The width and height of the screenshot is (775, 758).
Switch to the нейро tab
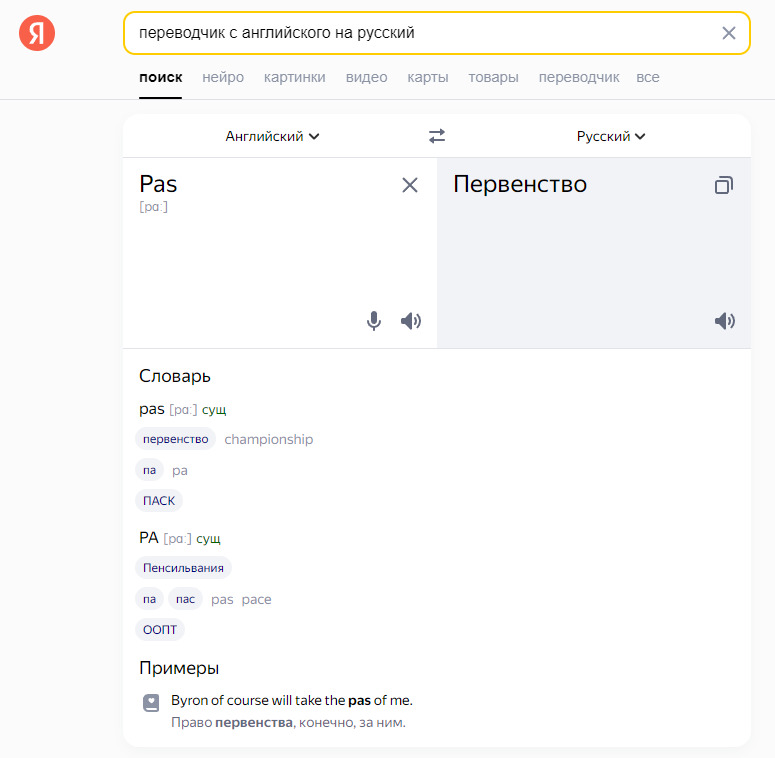pos(223,77)
